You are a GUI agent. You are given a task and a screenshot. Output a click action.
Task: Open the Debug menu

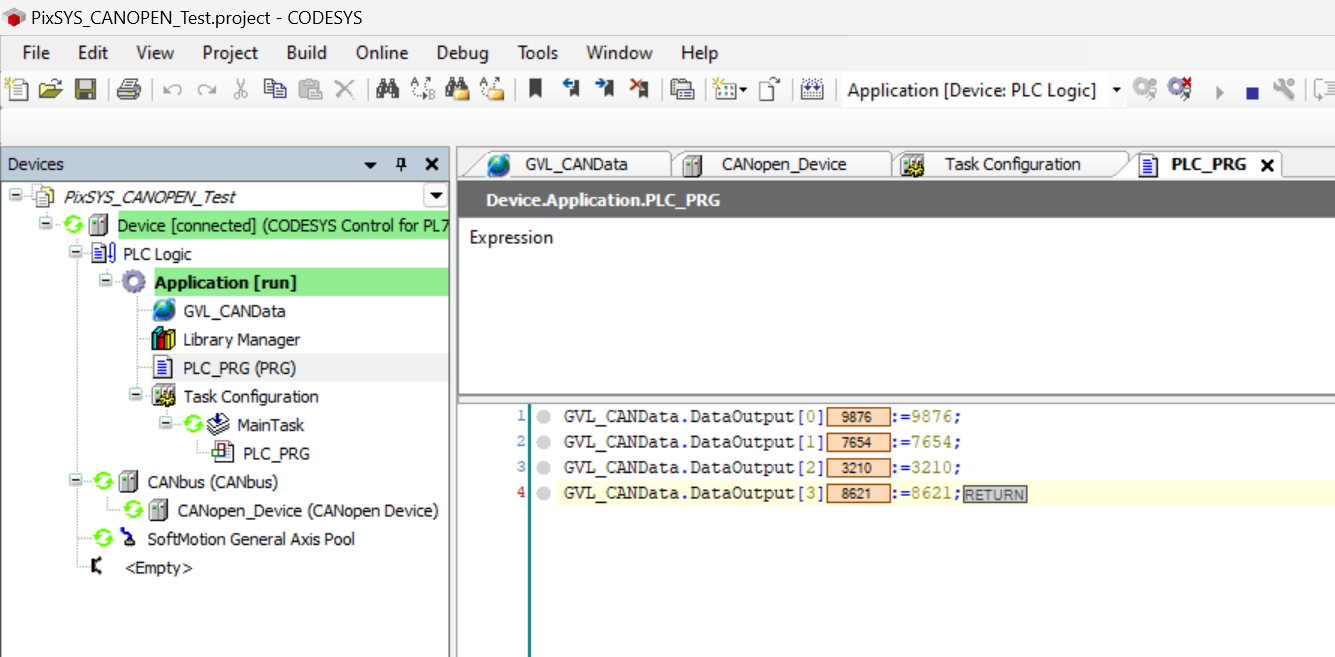coord(463,53)
